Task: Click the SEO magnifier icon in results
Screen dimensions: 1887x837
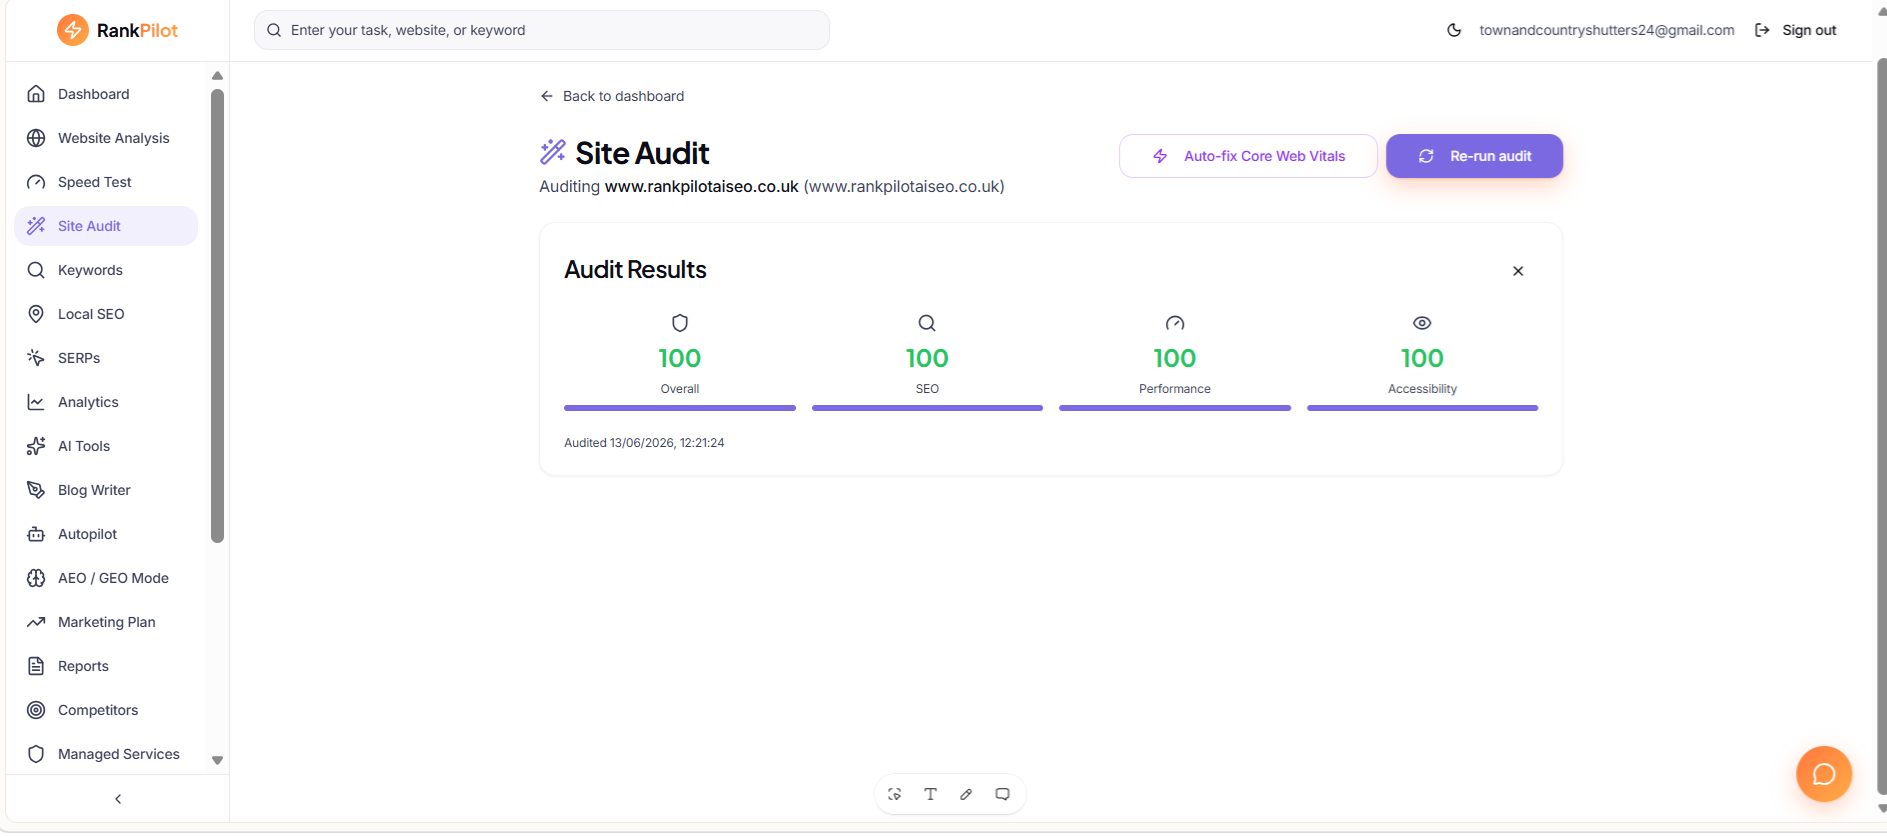Action: tap(927, 323)
